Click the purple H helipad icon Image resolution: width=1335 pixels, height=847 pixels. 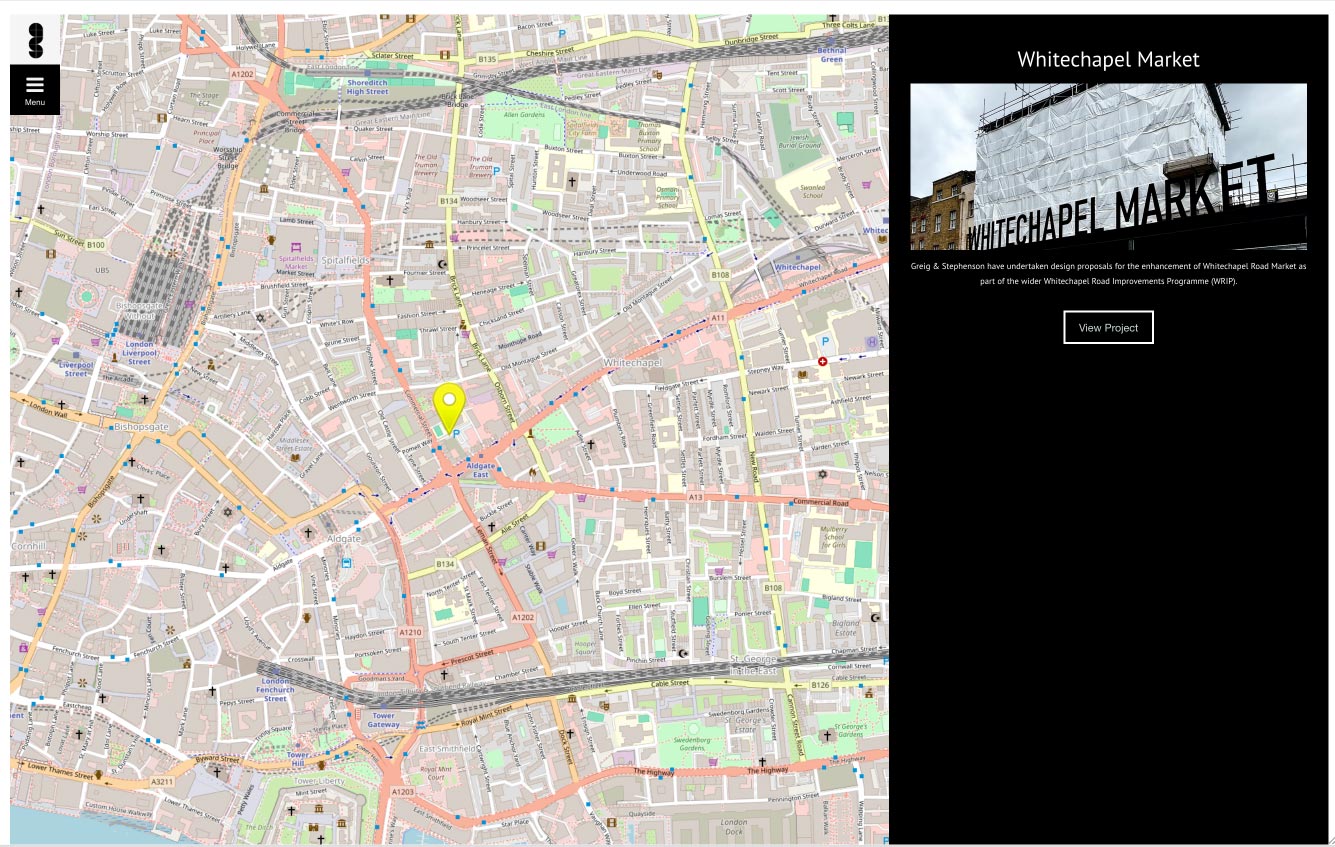click(x=872, y=342)
